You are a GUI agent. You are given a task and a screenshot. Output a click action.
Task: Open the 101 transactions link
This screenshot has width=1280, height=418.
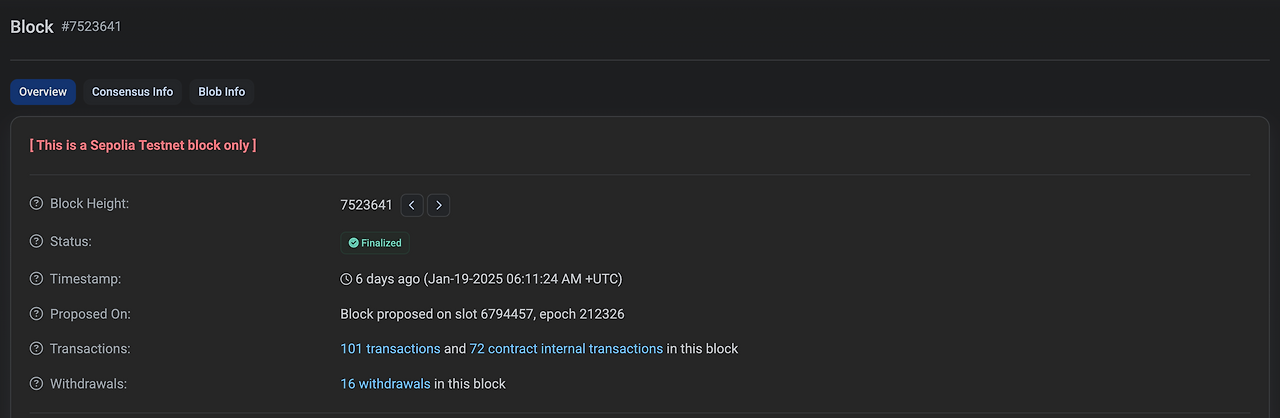click(390, 349)
